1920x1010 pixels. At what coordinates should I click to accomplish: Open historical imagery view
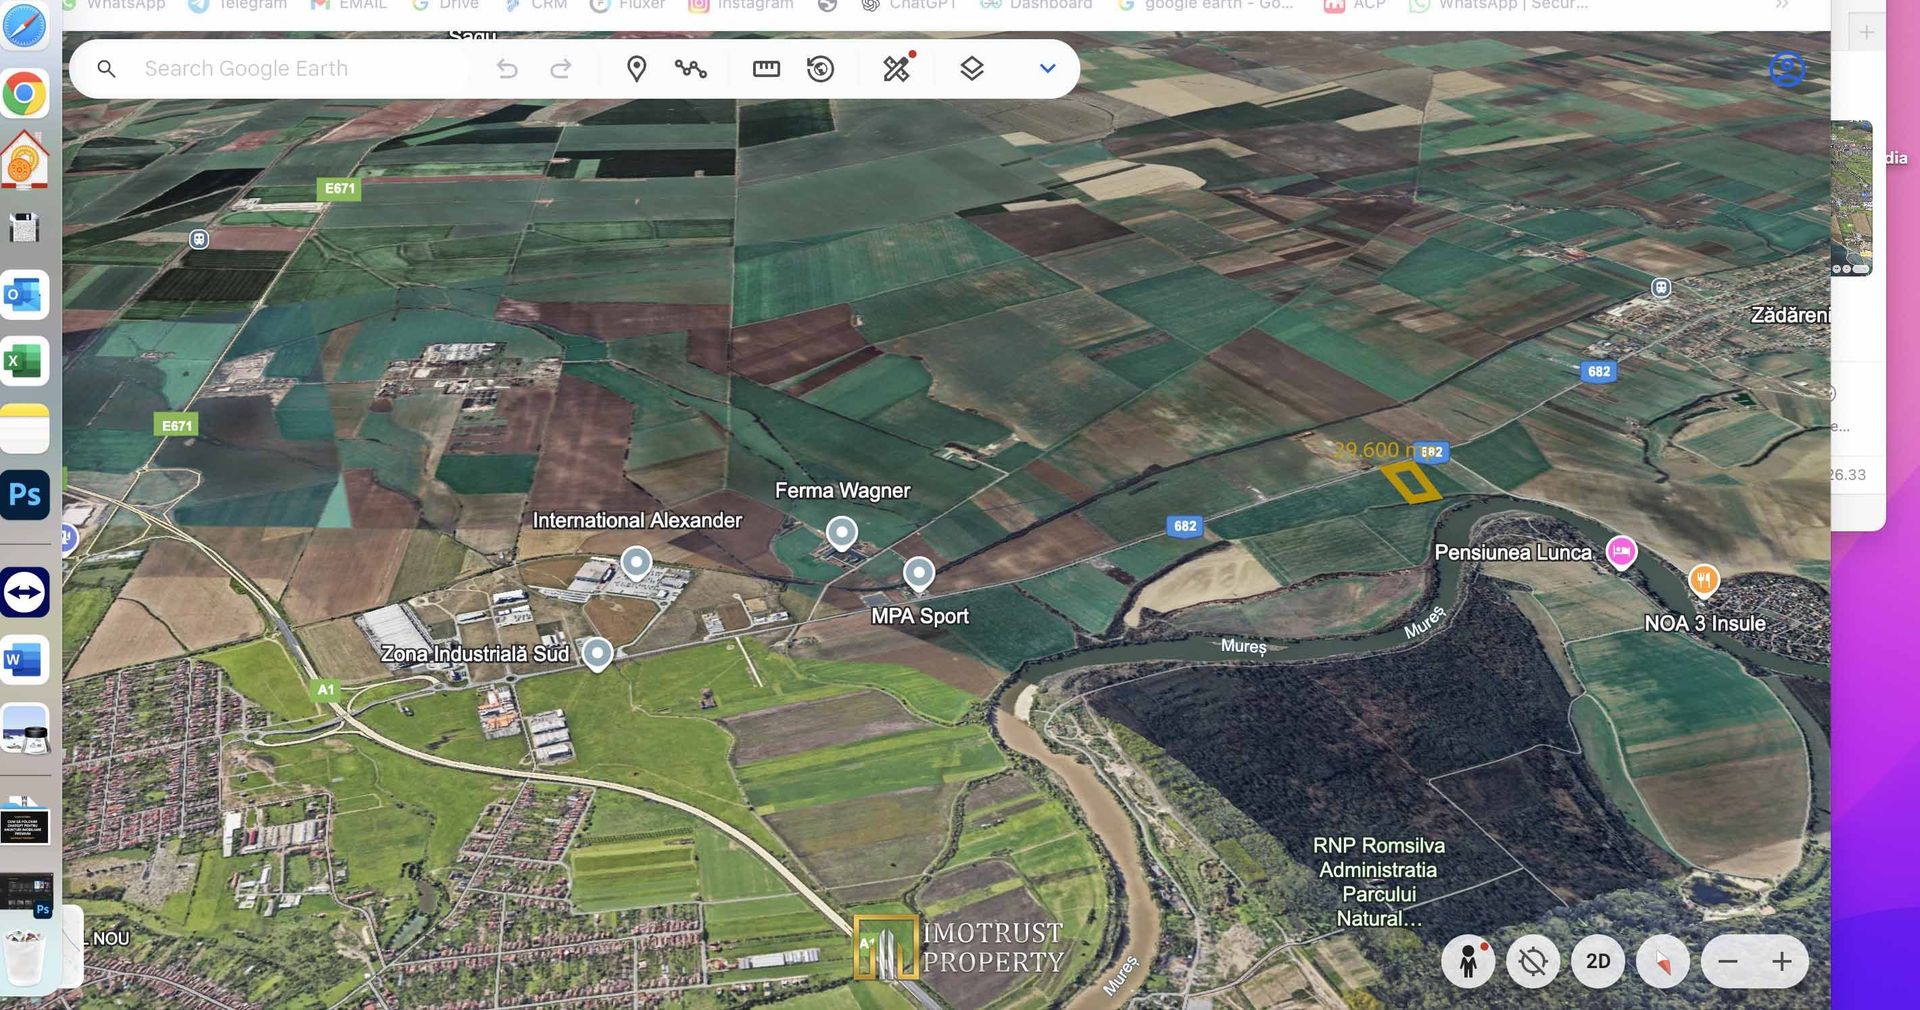pos(820,68)
